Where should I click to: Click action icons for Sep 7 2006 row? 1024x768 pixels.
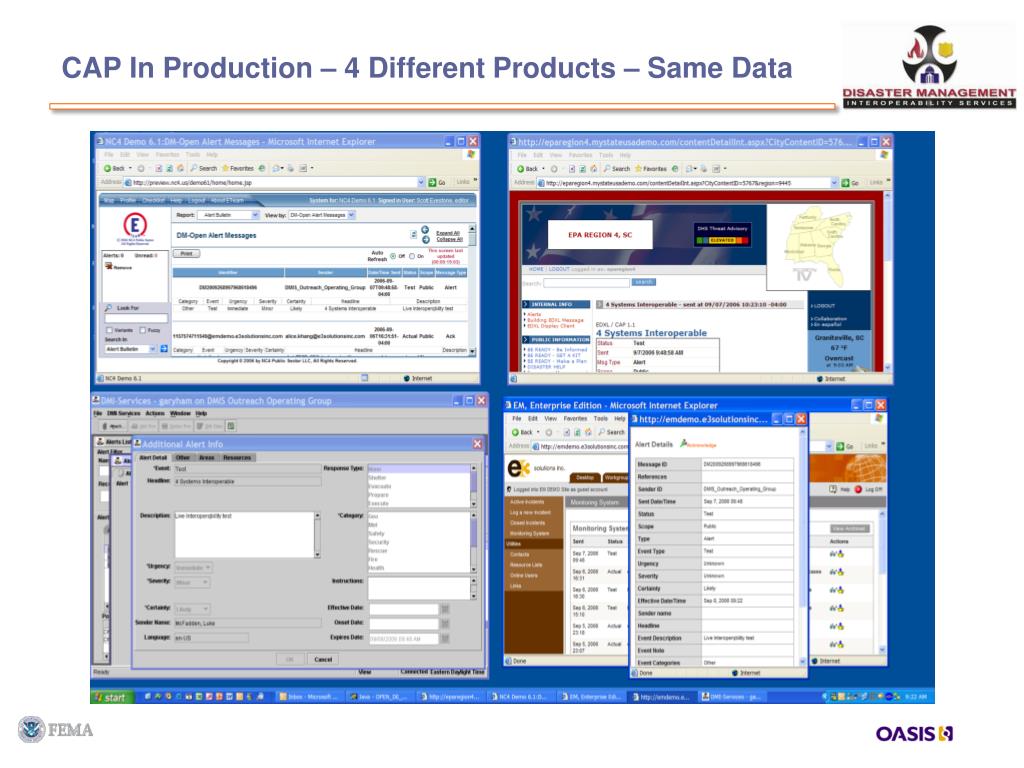(x=837, y=554)
